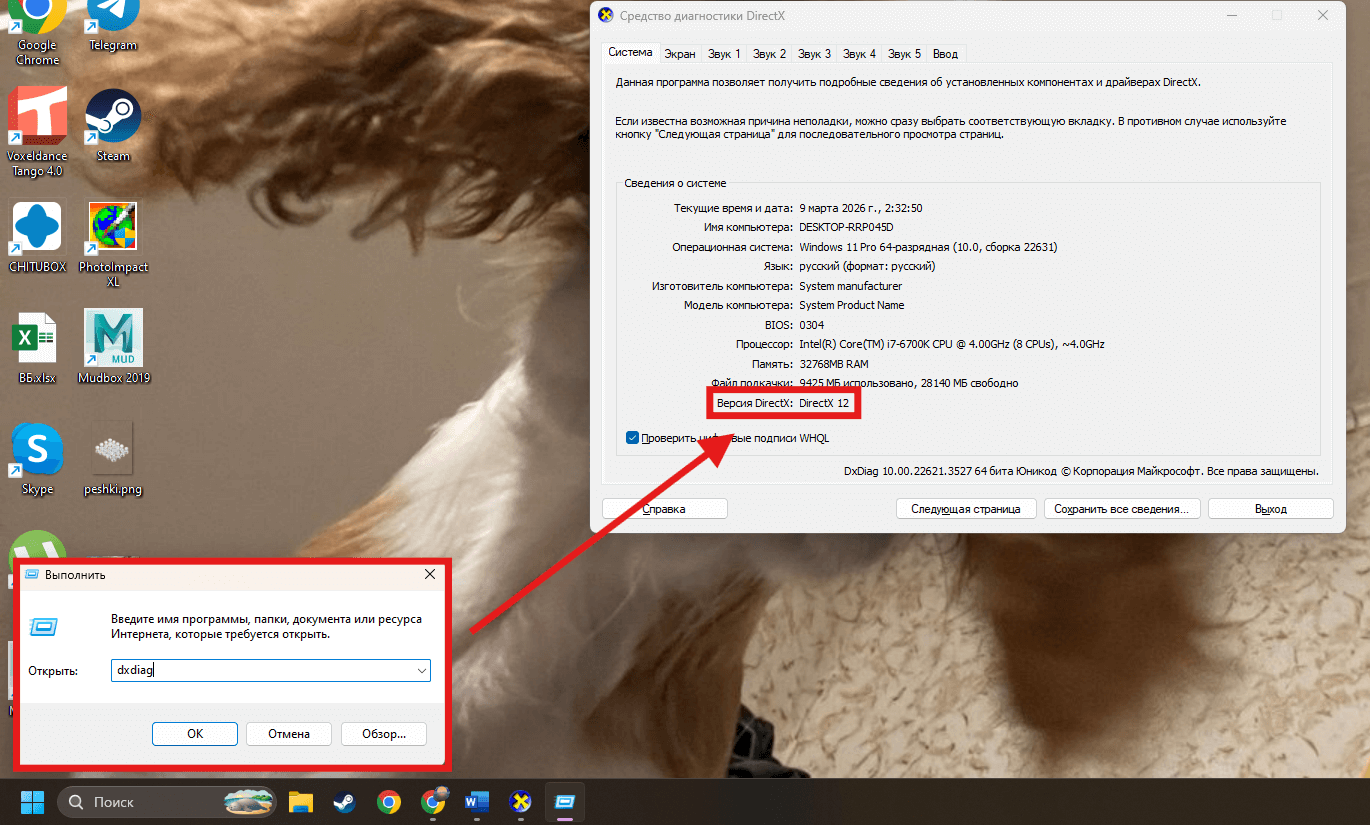Click the Word icon in the taskbar

[x=476, y=802]
